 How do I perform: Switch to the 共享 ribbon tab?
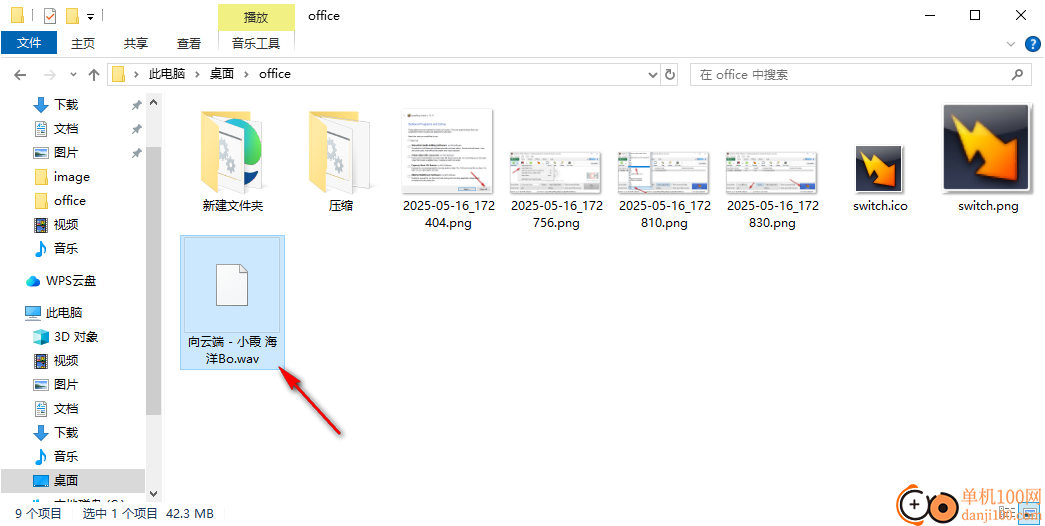(136, 43)
